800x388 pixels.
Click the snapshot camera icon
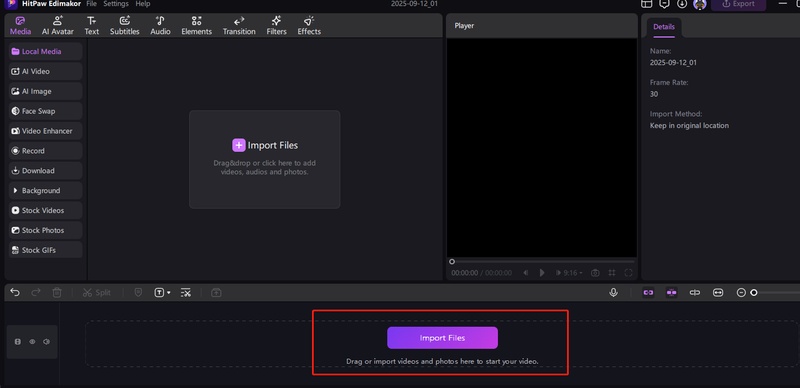[x=595, y=273]
